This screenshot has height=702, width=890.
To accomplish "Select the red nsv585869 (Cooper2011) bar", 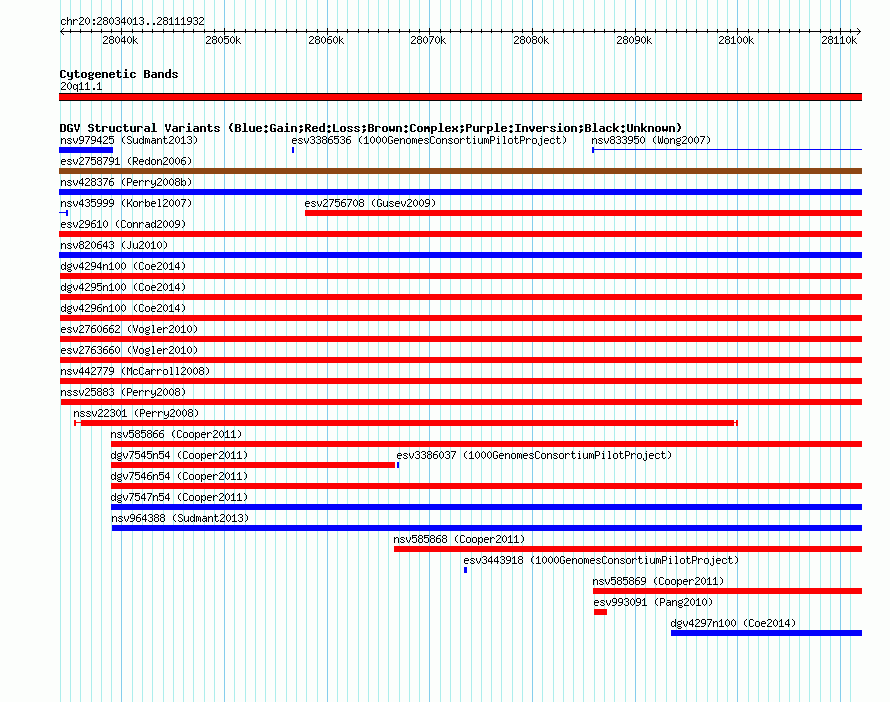I will pos(728,591).
